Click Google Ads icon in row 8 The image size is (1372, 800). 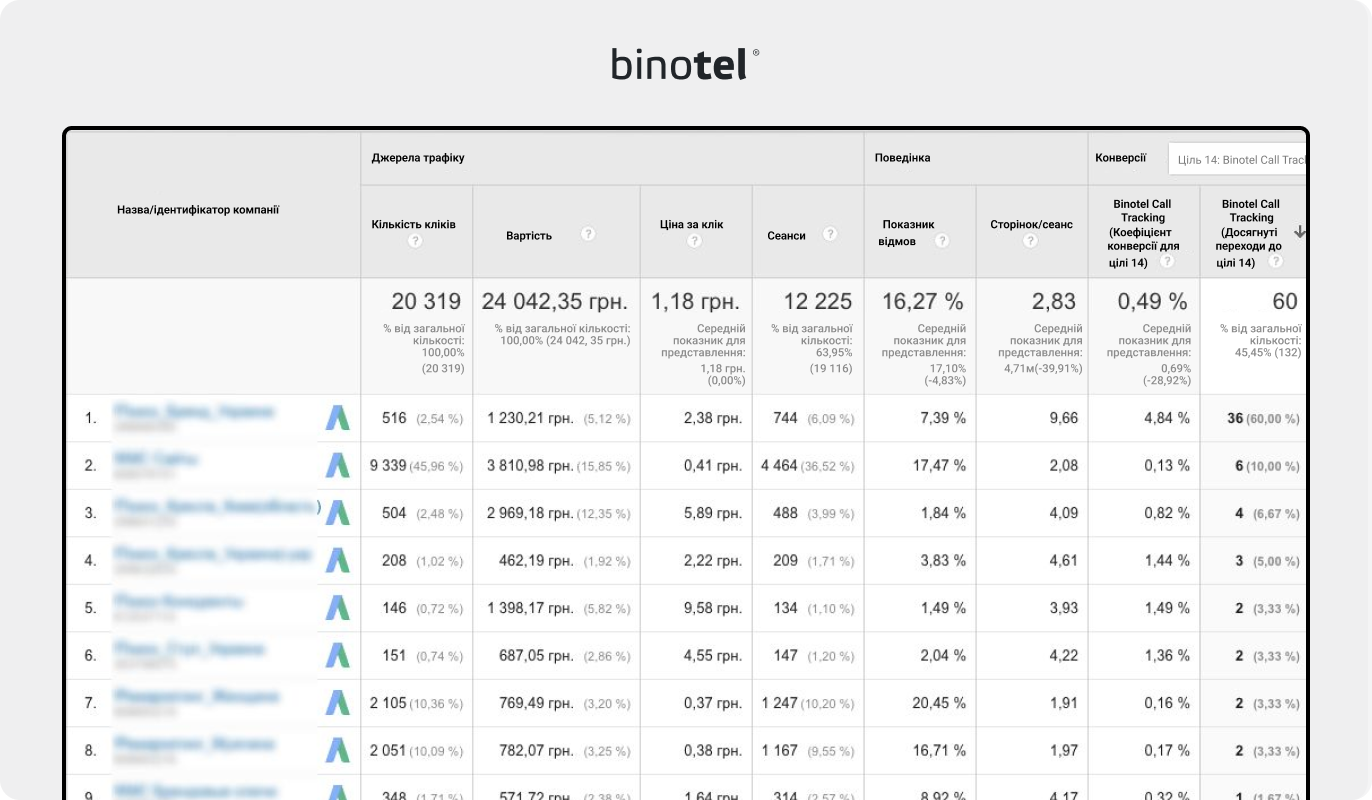[338, 750]
